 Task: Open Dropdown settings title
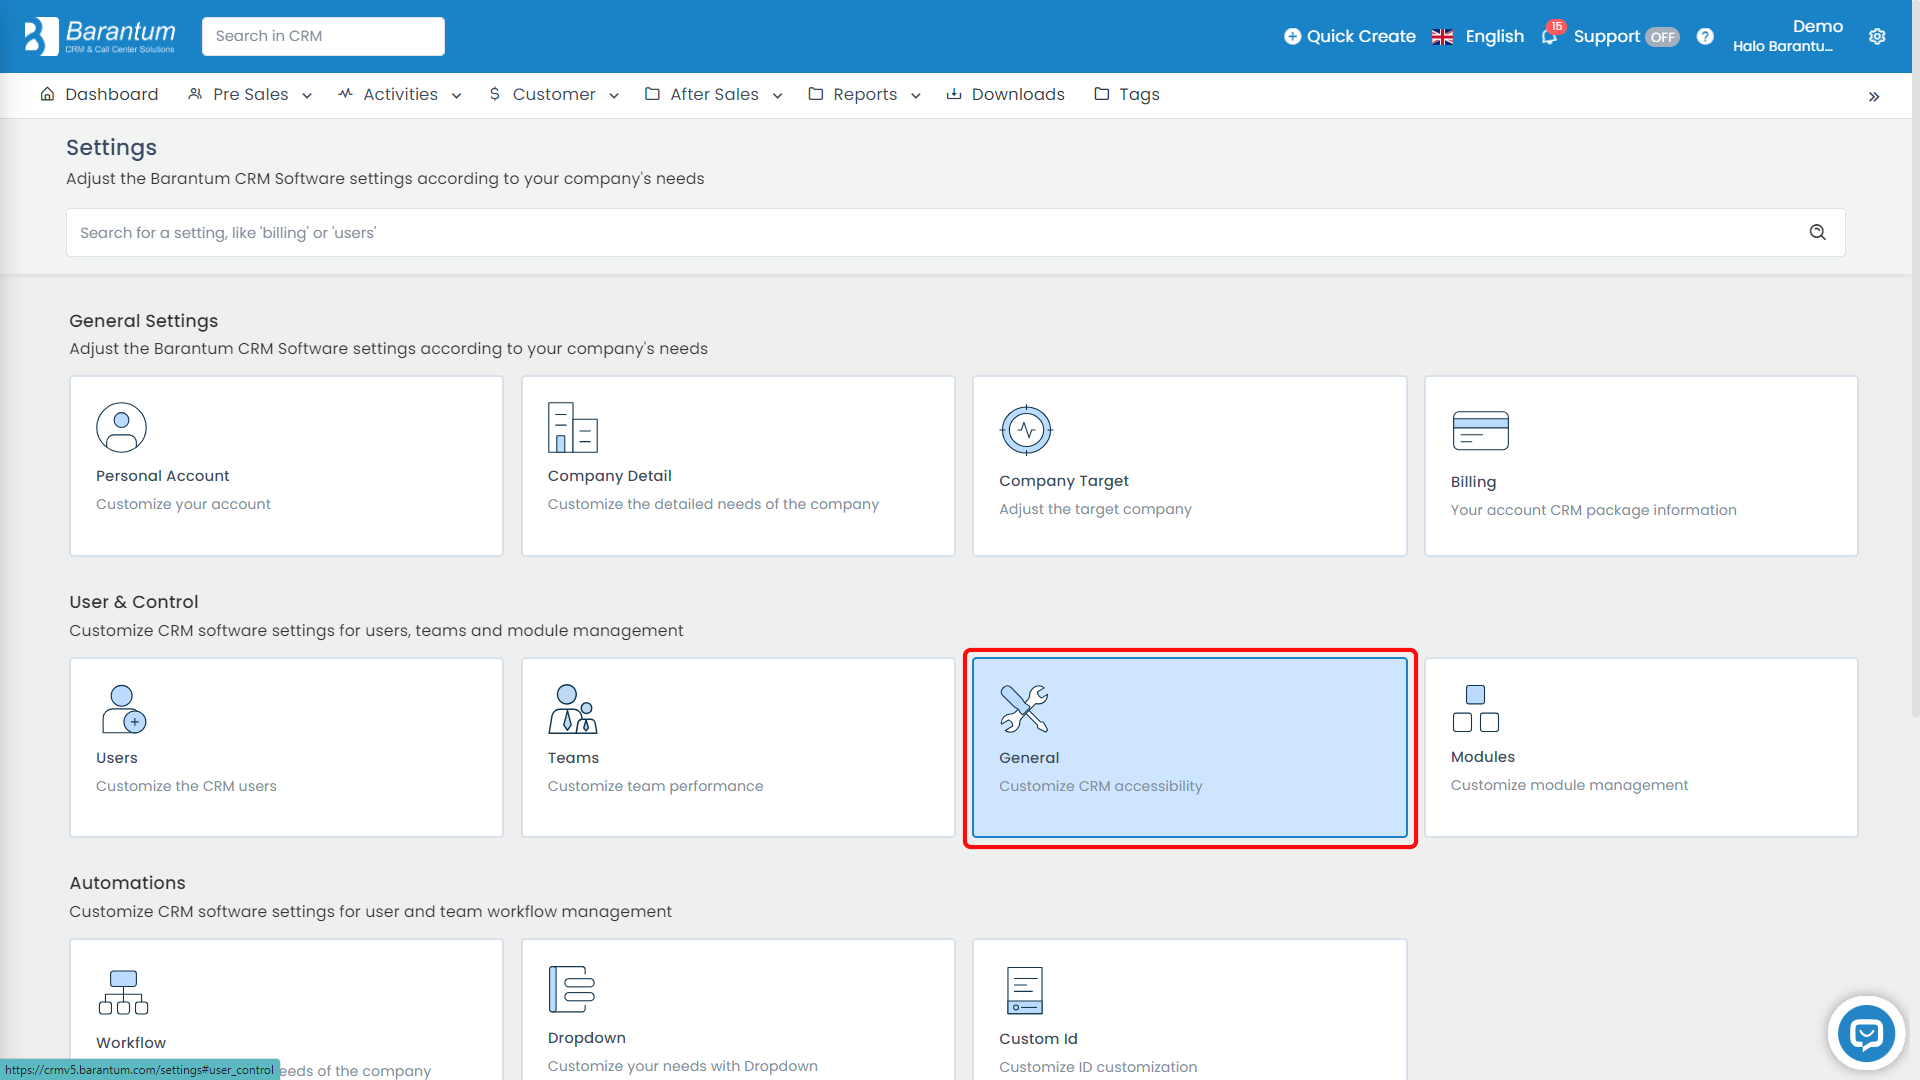pos(586,1038)
